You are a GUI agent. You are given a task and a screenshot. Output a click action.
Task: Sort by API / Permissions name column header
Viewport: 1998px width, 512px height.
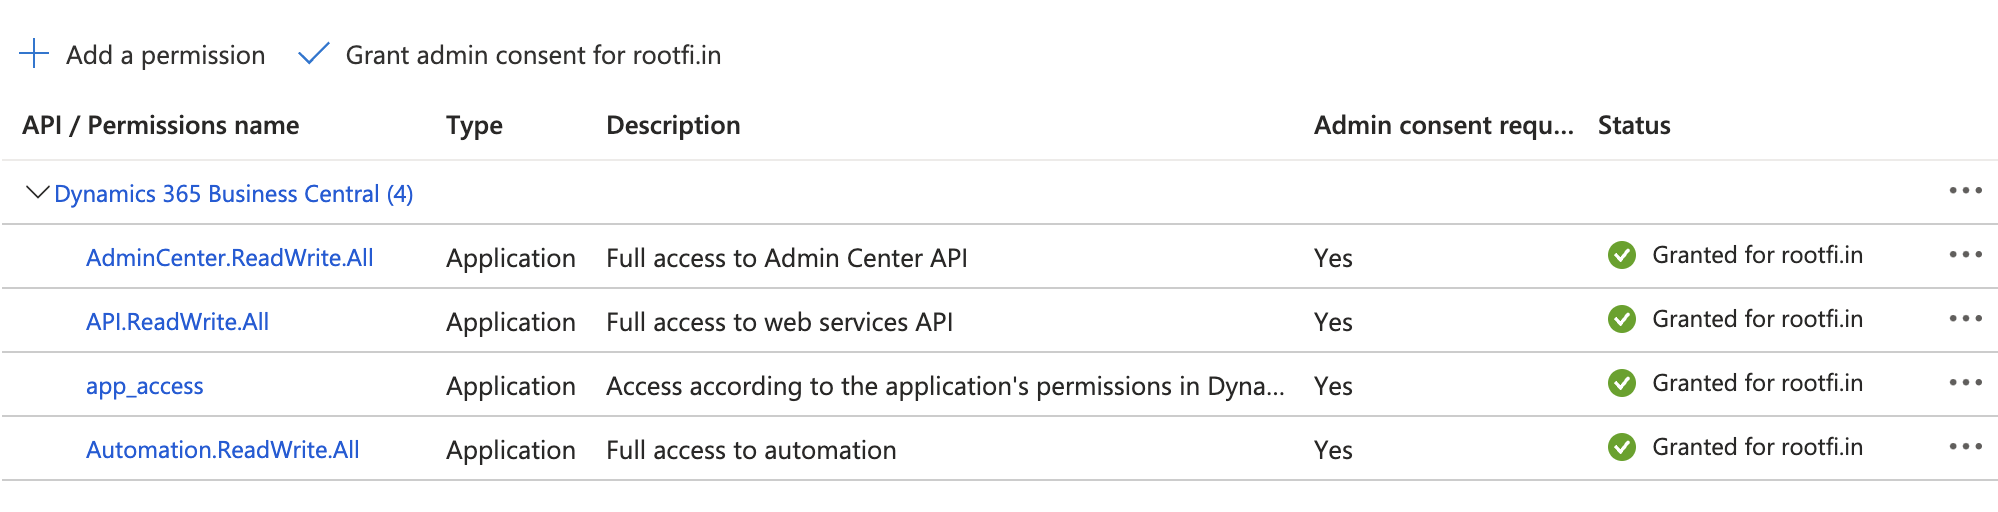(161, 125)
